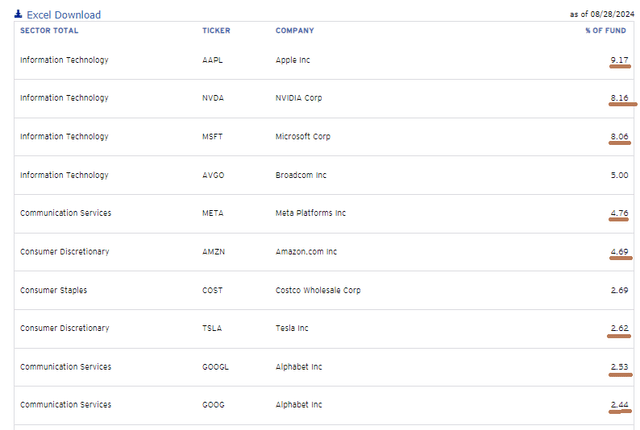Select the % OF FUND column header
The height and width of the screenshot is (430, 640).
tap(607, 31)
